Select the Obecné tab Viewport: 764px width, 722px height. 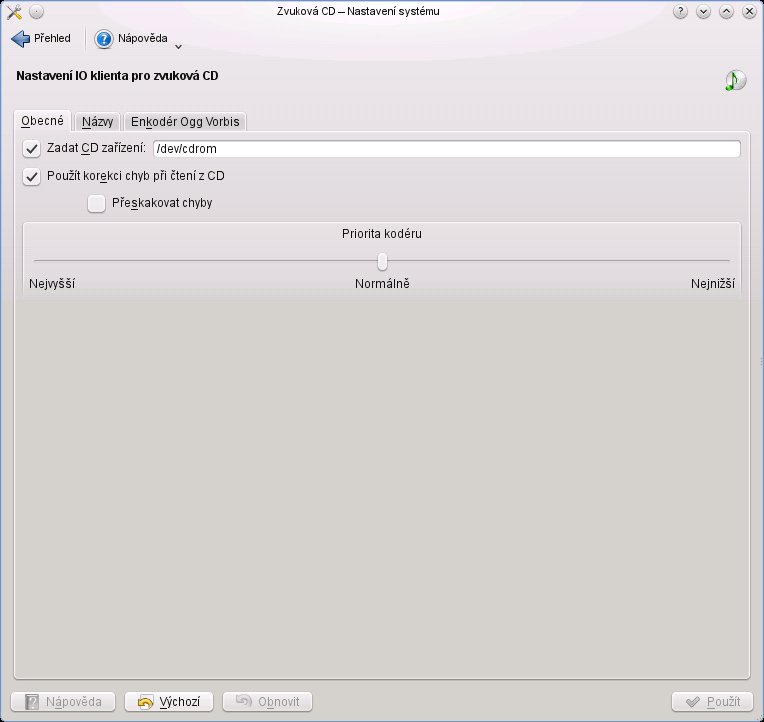42,121
